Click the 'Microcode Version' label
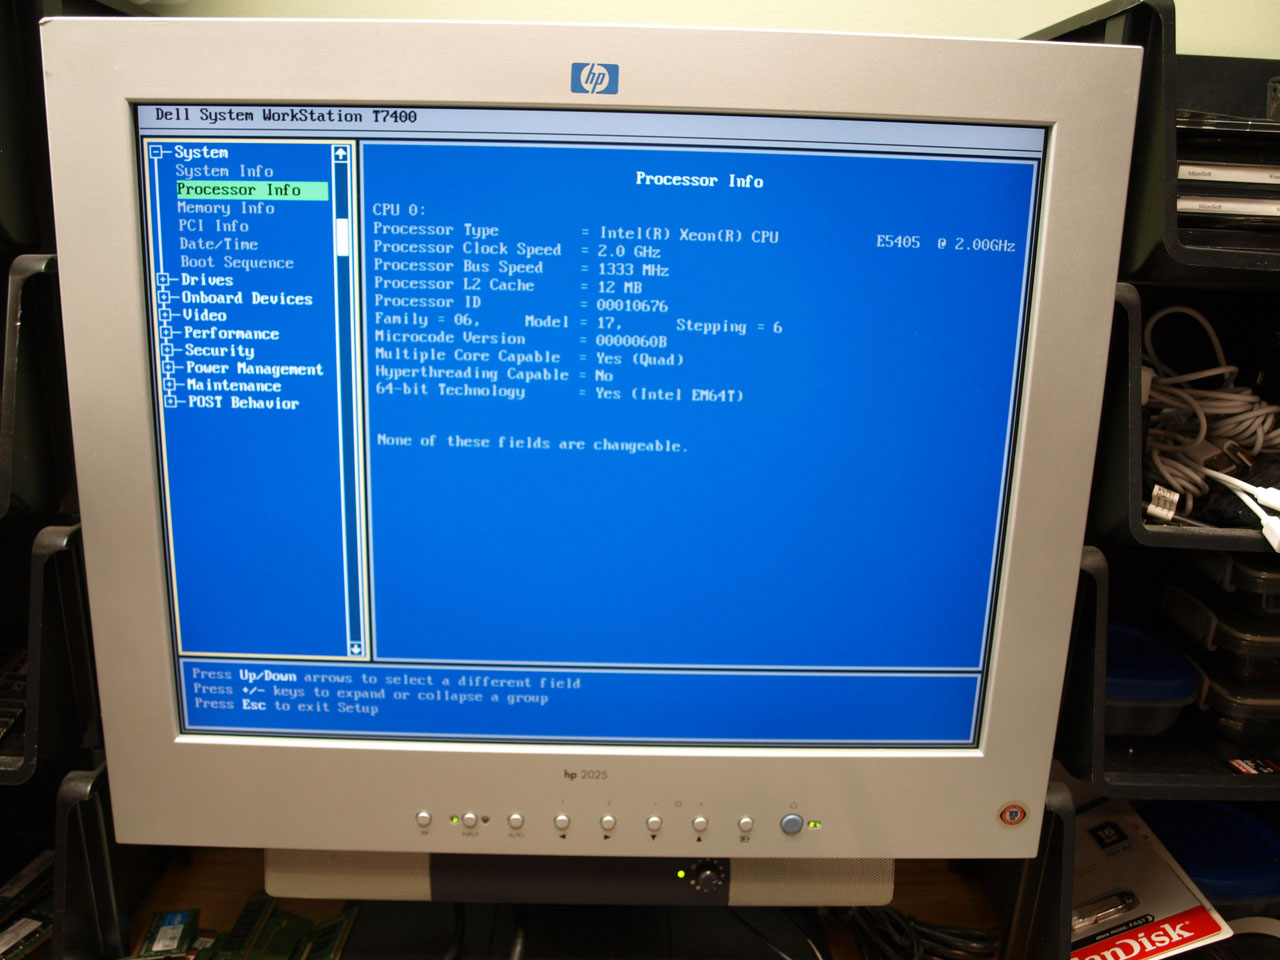 [x=450, y=337]
